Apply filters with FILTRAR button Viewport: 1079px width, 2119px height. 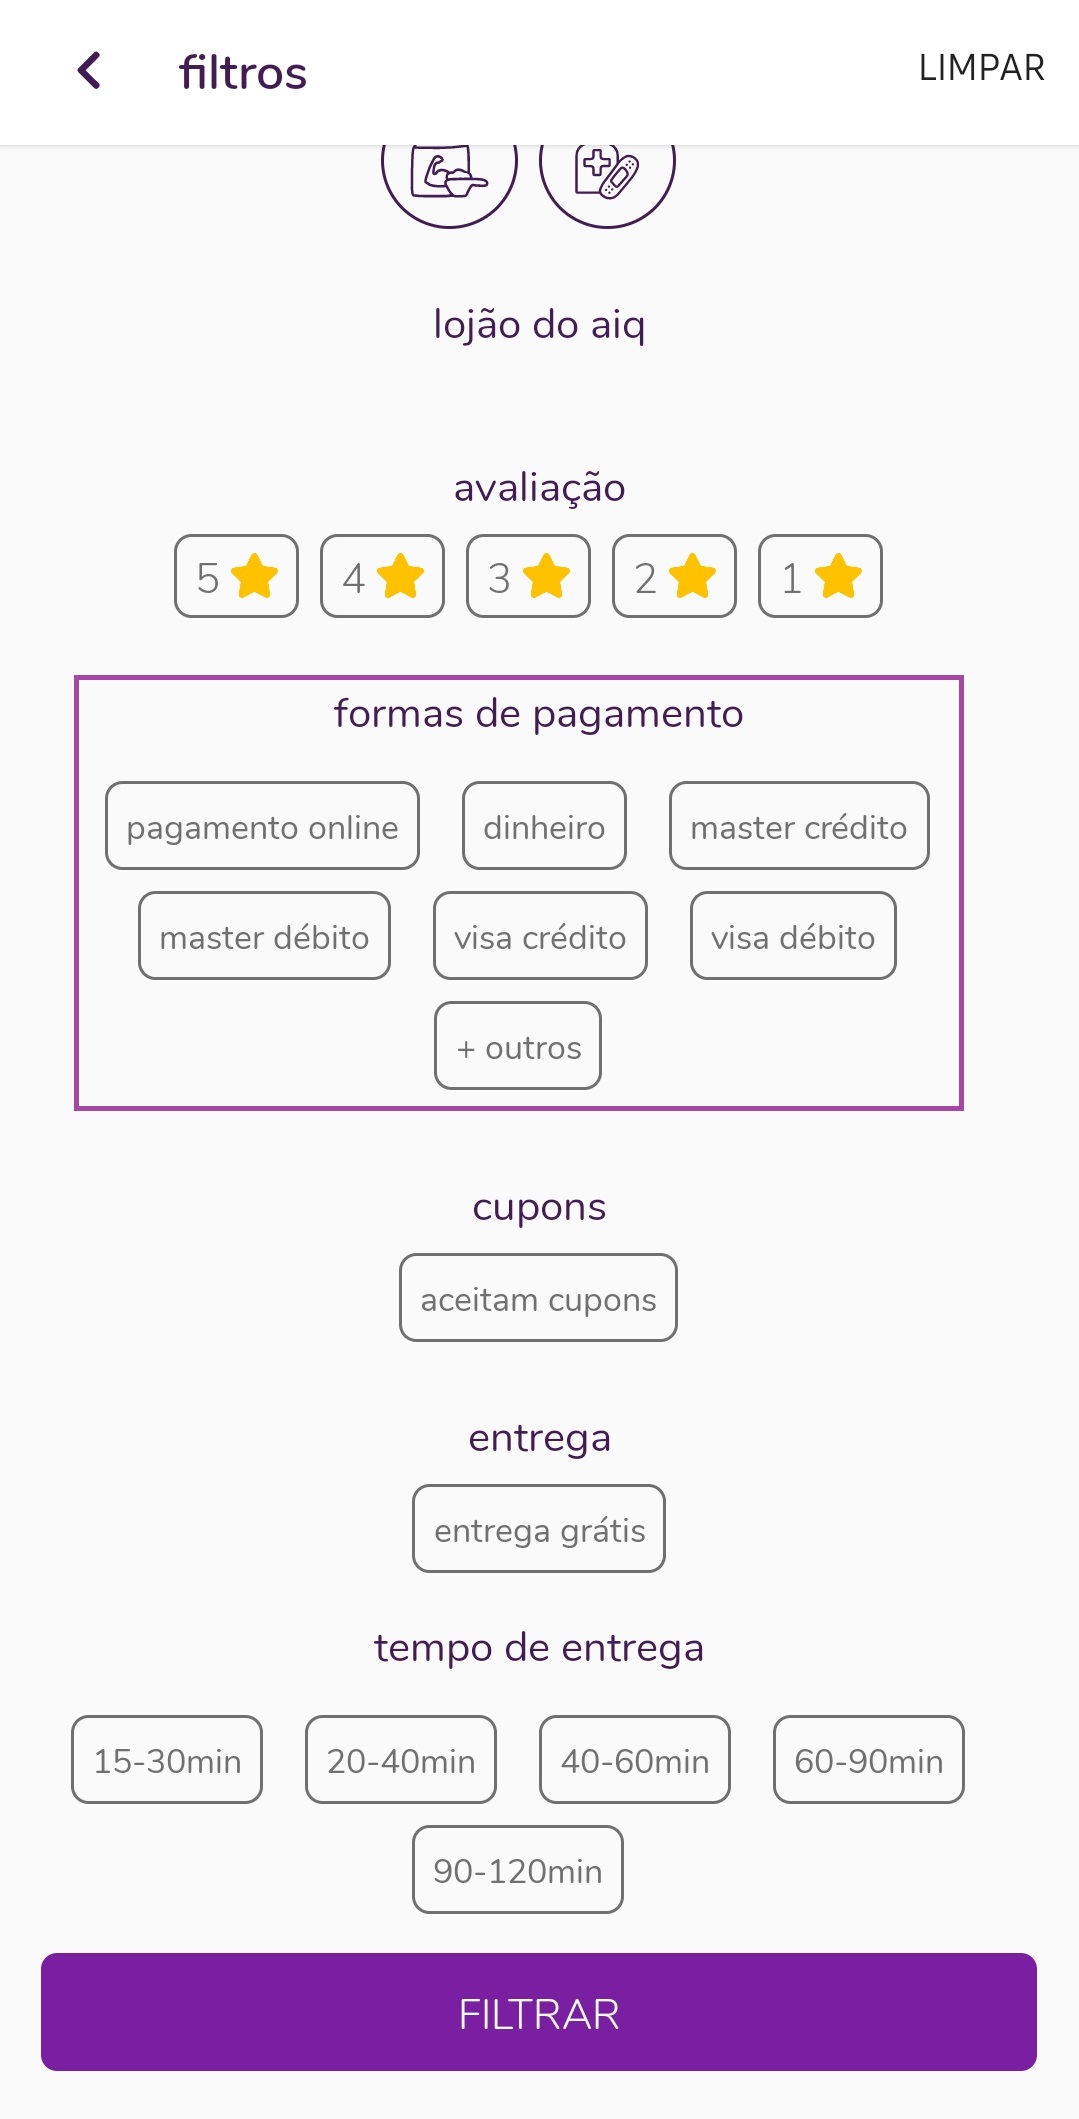pos(539,2012)
